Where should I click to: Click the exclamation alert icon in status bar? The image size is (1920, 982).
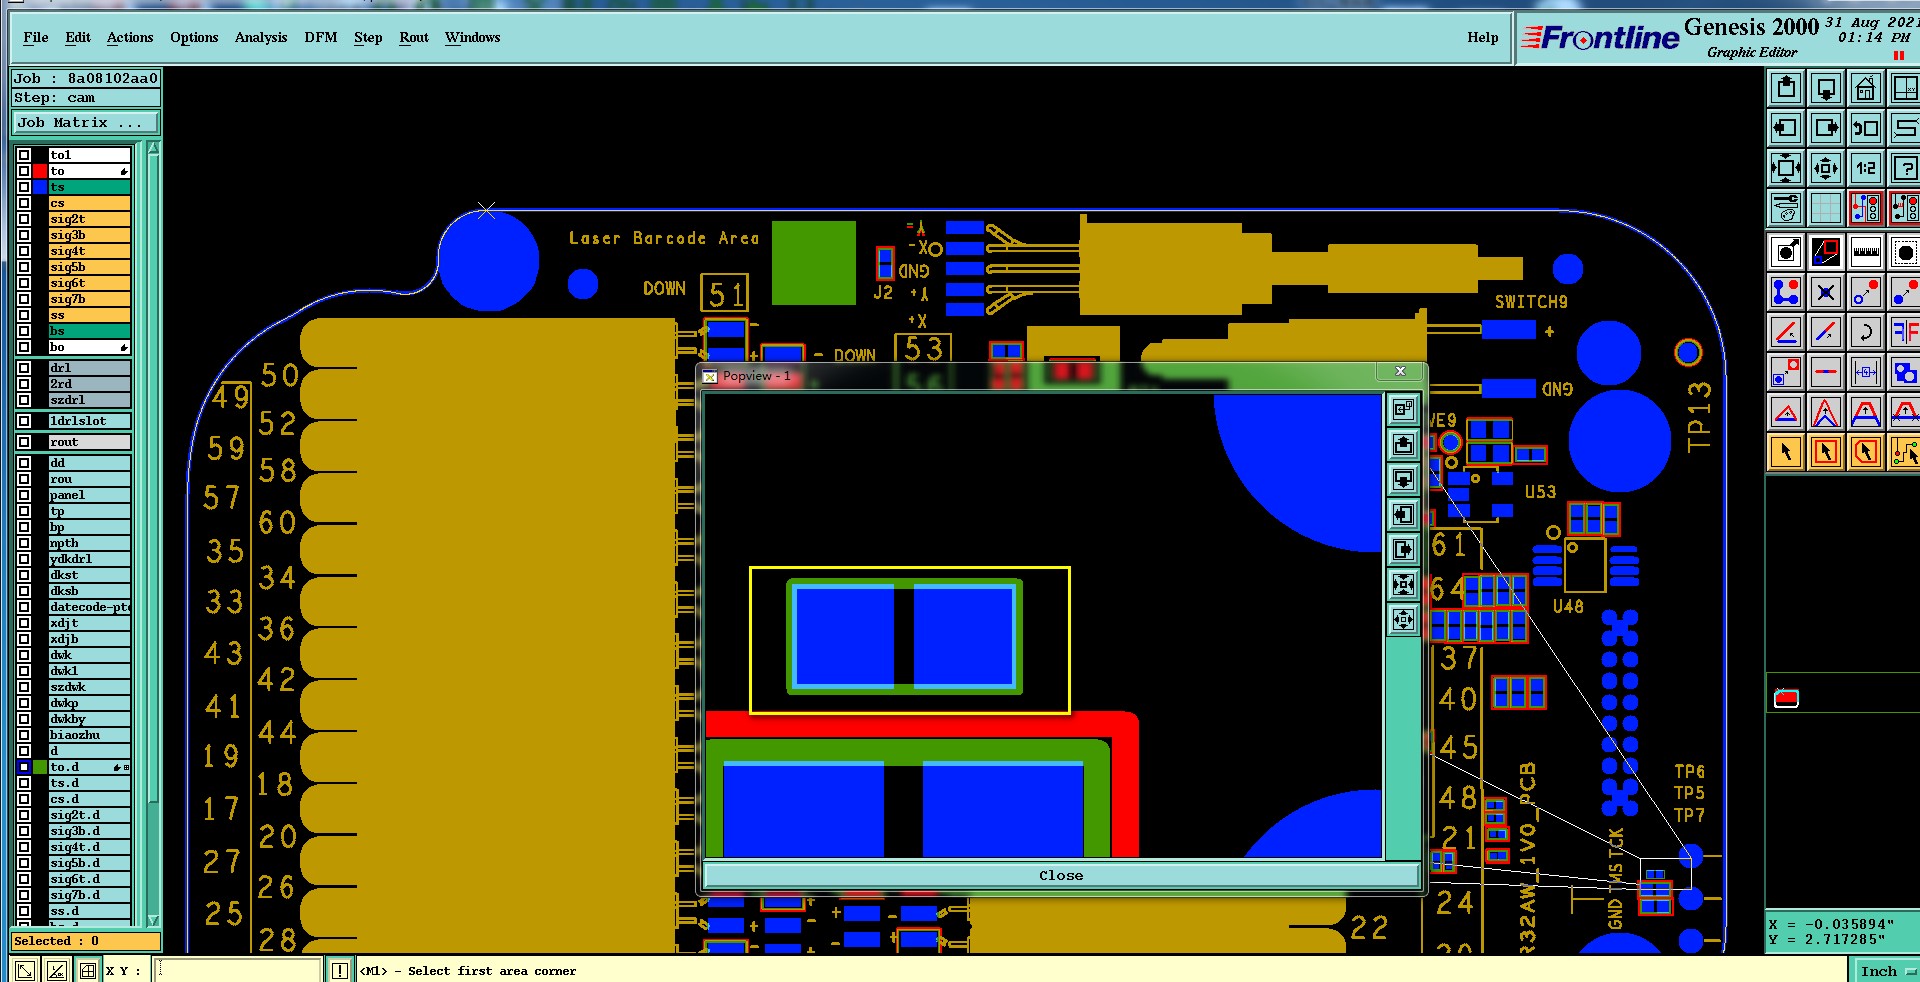coord(340,970)
